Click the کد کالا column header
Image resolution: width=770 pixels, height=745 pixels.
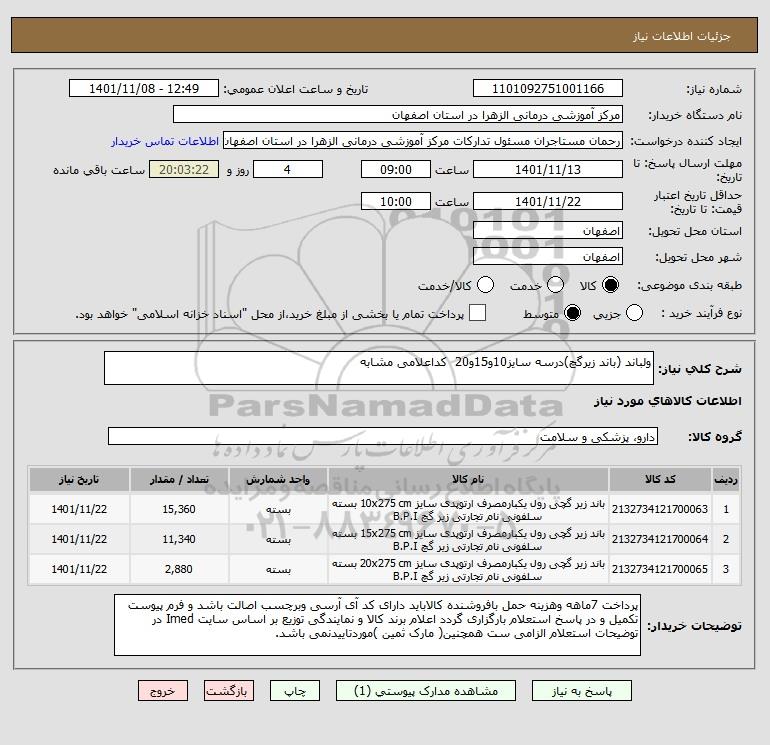tap(660, 480)
